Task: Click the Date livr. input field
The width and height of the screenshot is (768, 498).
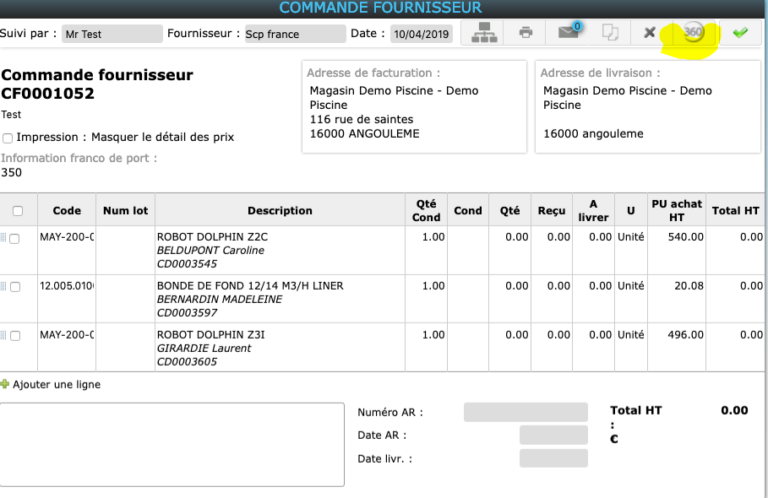Action: coord(553,458)
